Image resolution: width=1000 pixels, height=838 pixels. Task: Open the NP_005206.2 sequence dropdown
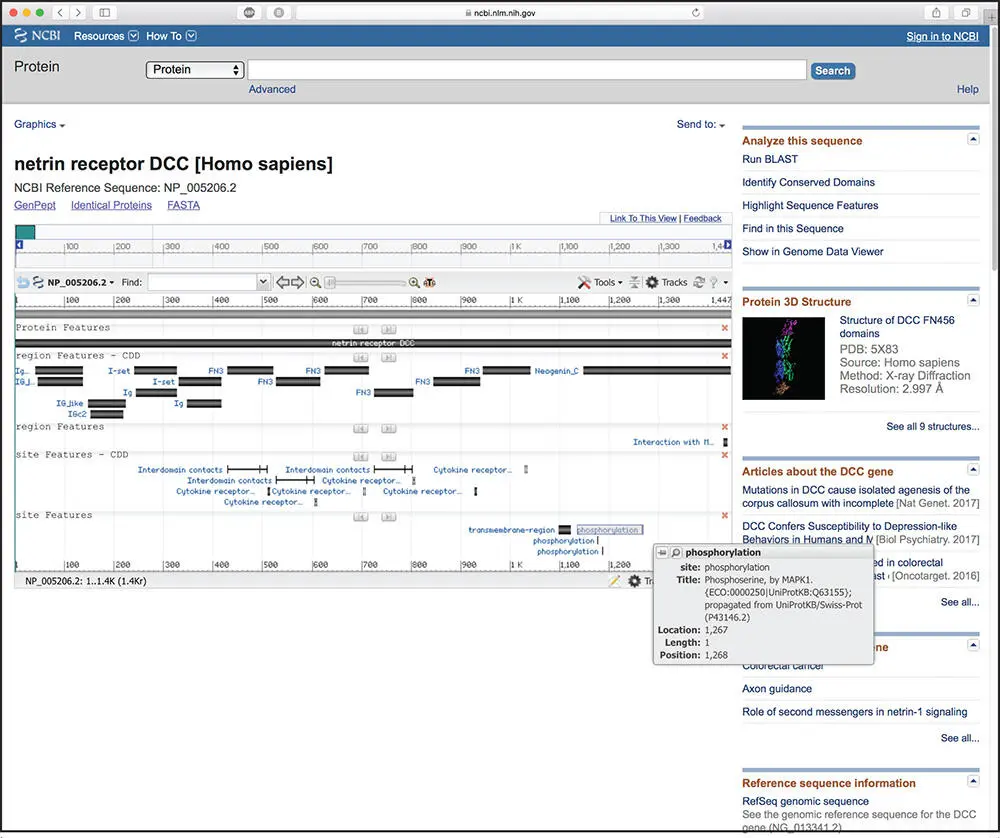click(80, 282)
